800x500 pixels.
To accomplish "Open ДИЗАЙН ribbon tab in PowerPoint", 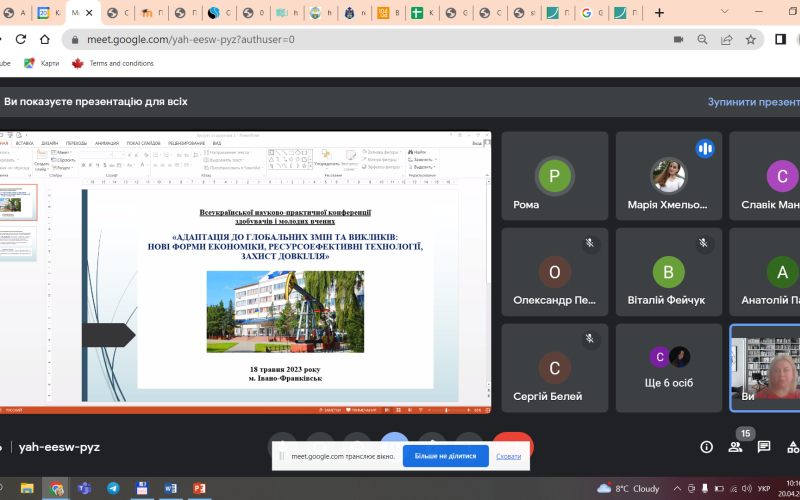I will 49,143.
